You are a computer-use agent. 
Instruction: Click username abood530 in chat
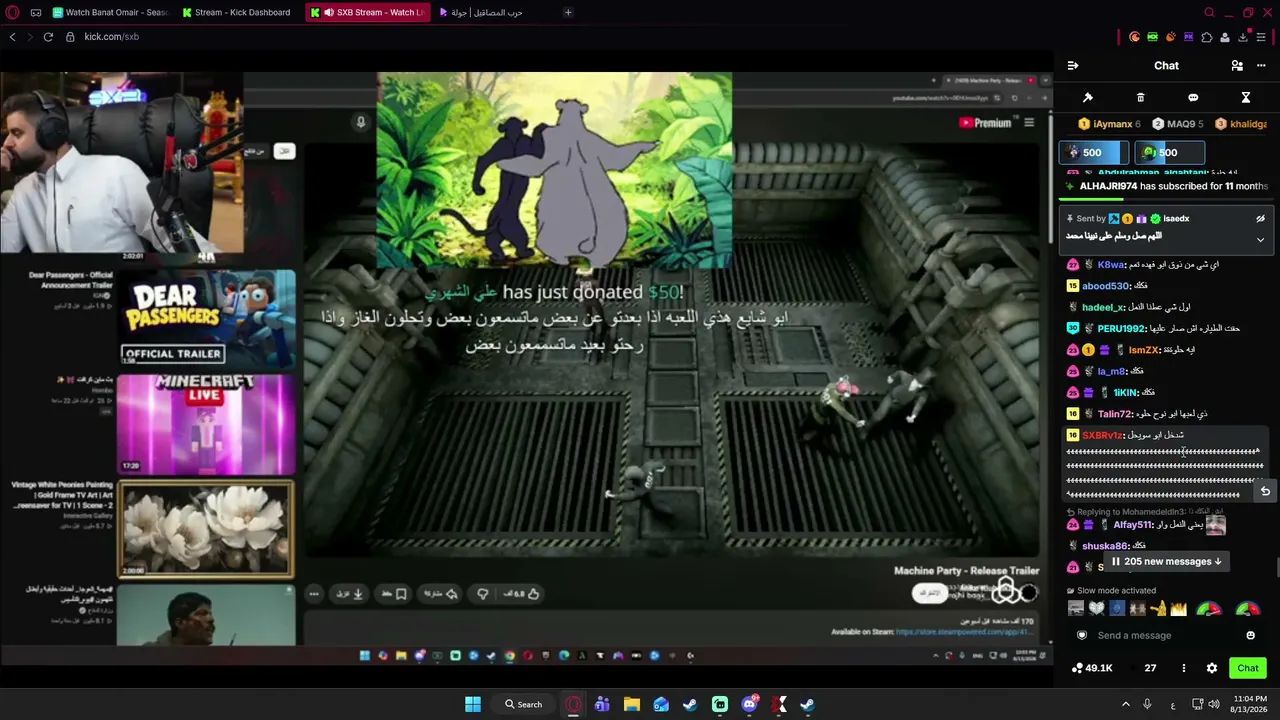pyautogui.click(x=1105, y=286)
